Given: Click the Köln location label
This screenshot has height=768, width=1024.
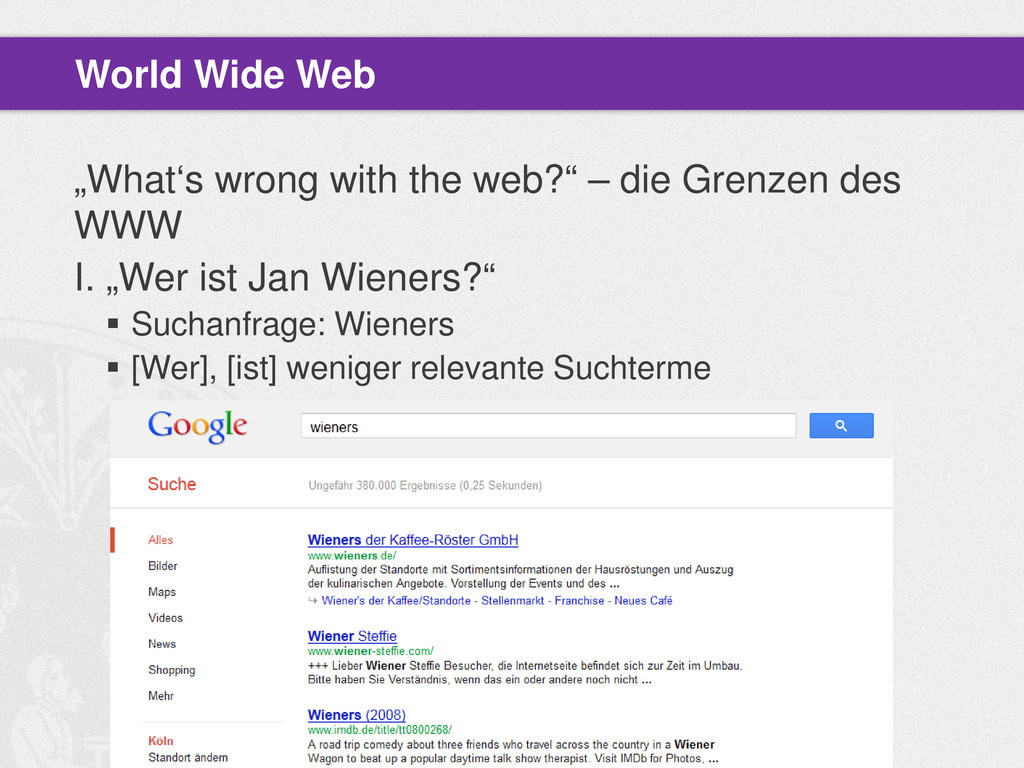Looking at the screenshot, I should pos(161,741).
